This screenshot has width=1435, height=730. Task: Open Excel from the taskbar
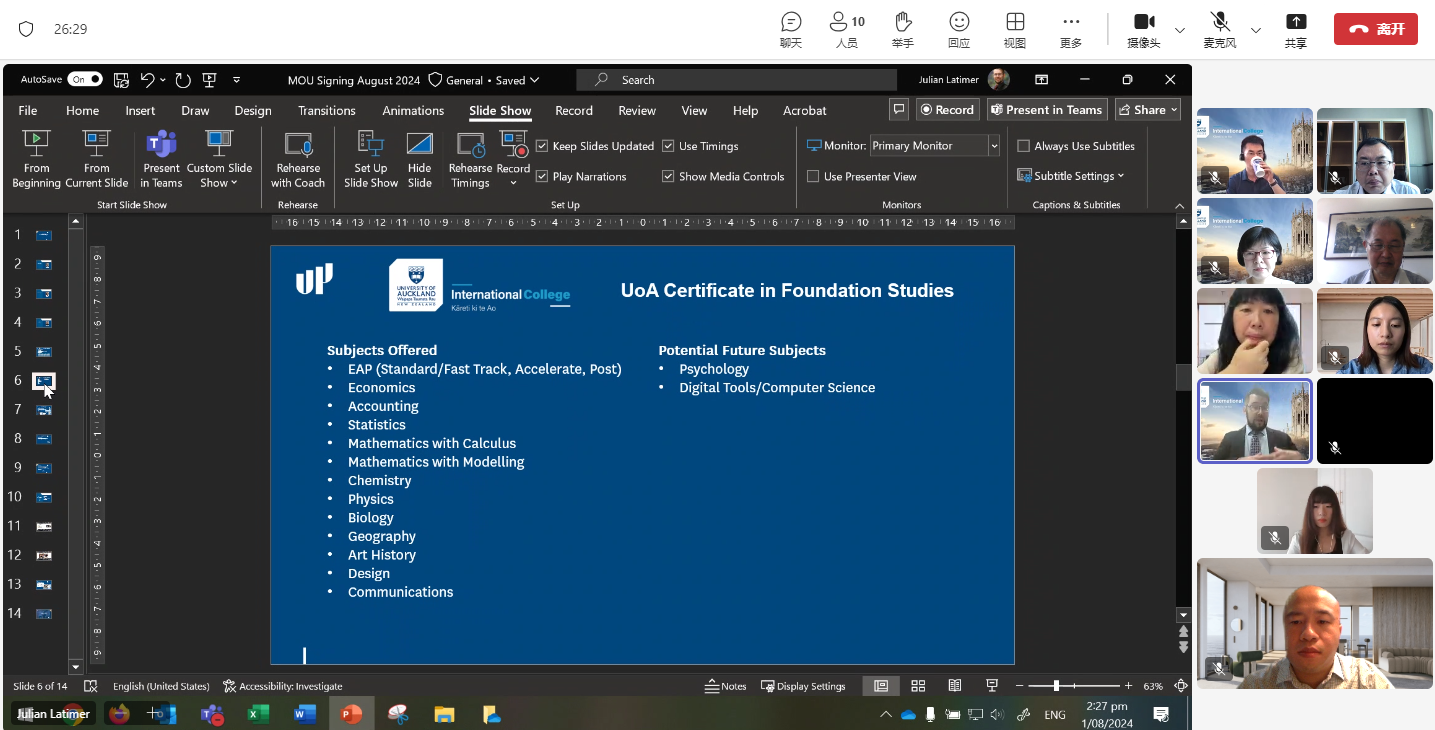[x=257, y=714]
